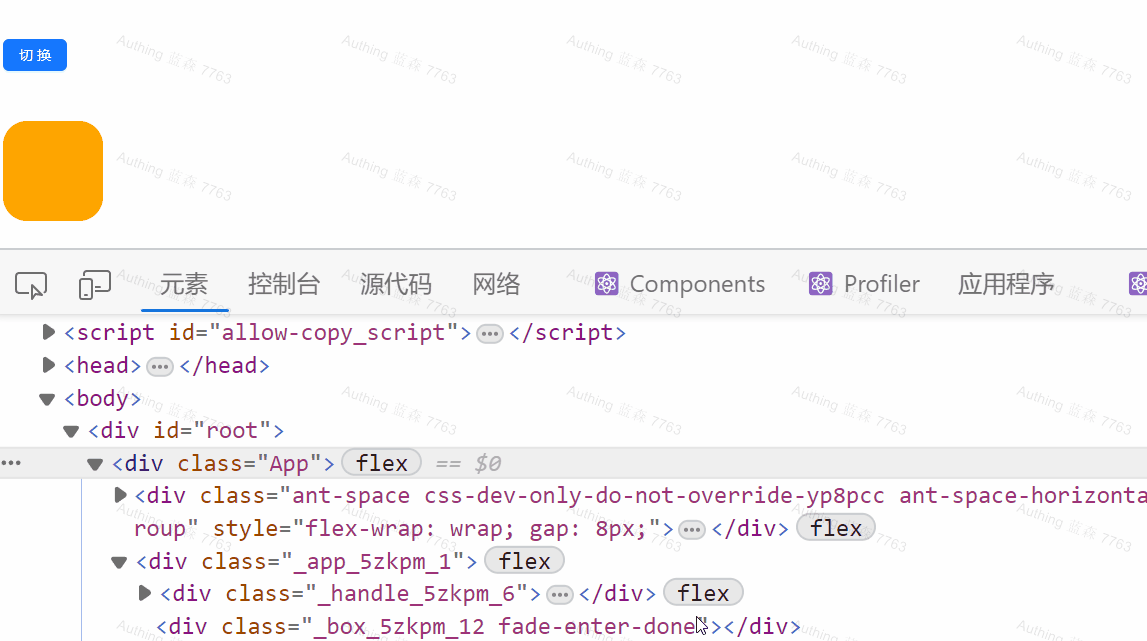Screen dimensions: 1147x641
Task: Select the div id="root" tag text
Action: click(x=186, y=431)
